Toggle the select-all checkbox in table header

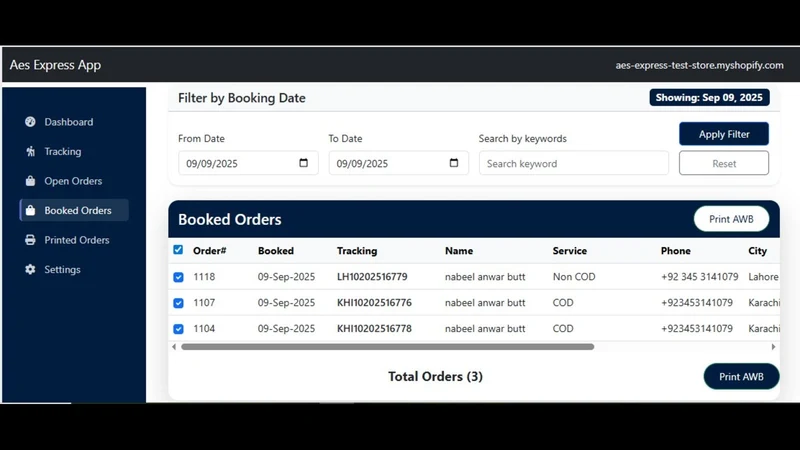point(178,250)
